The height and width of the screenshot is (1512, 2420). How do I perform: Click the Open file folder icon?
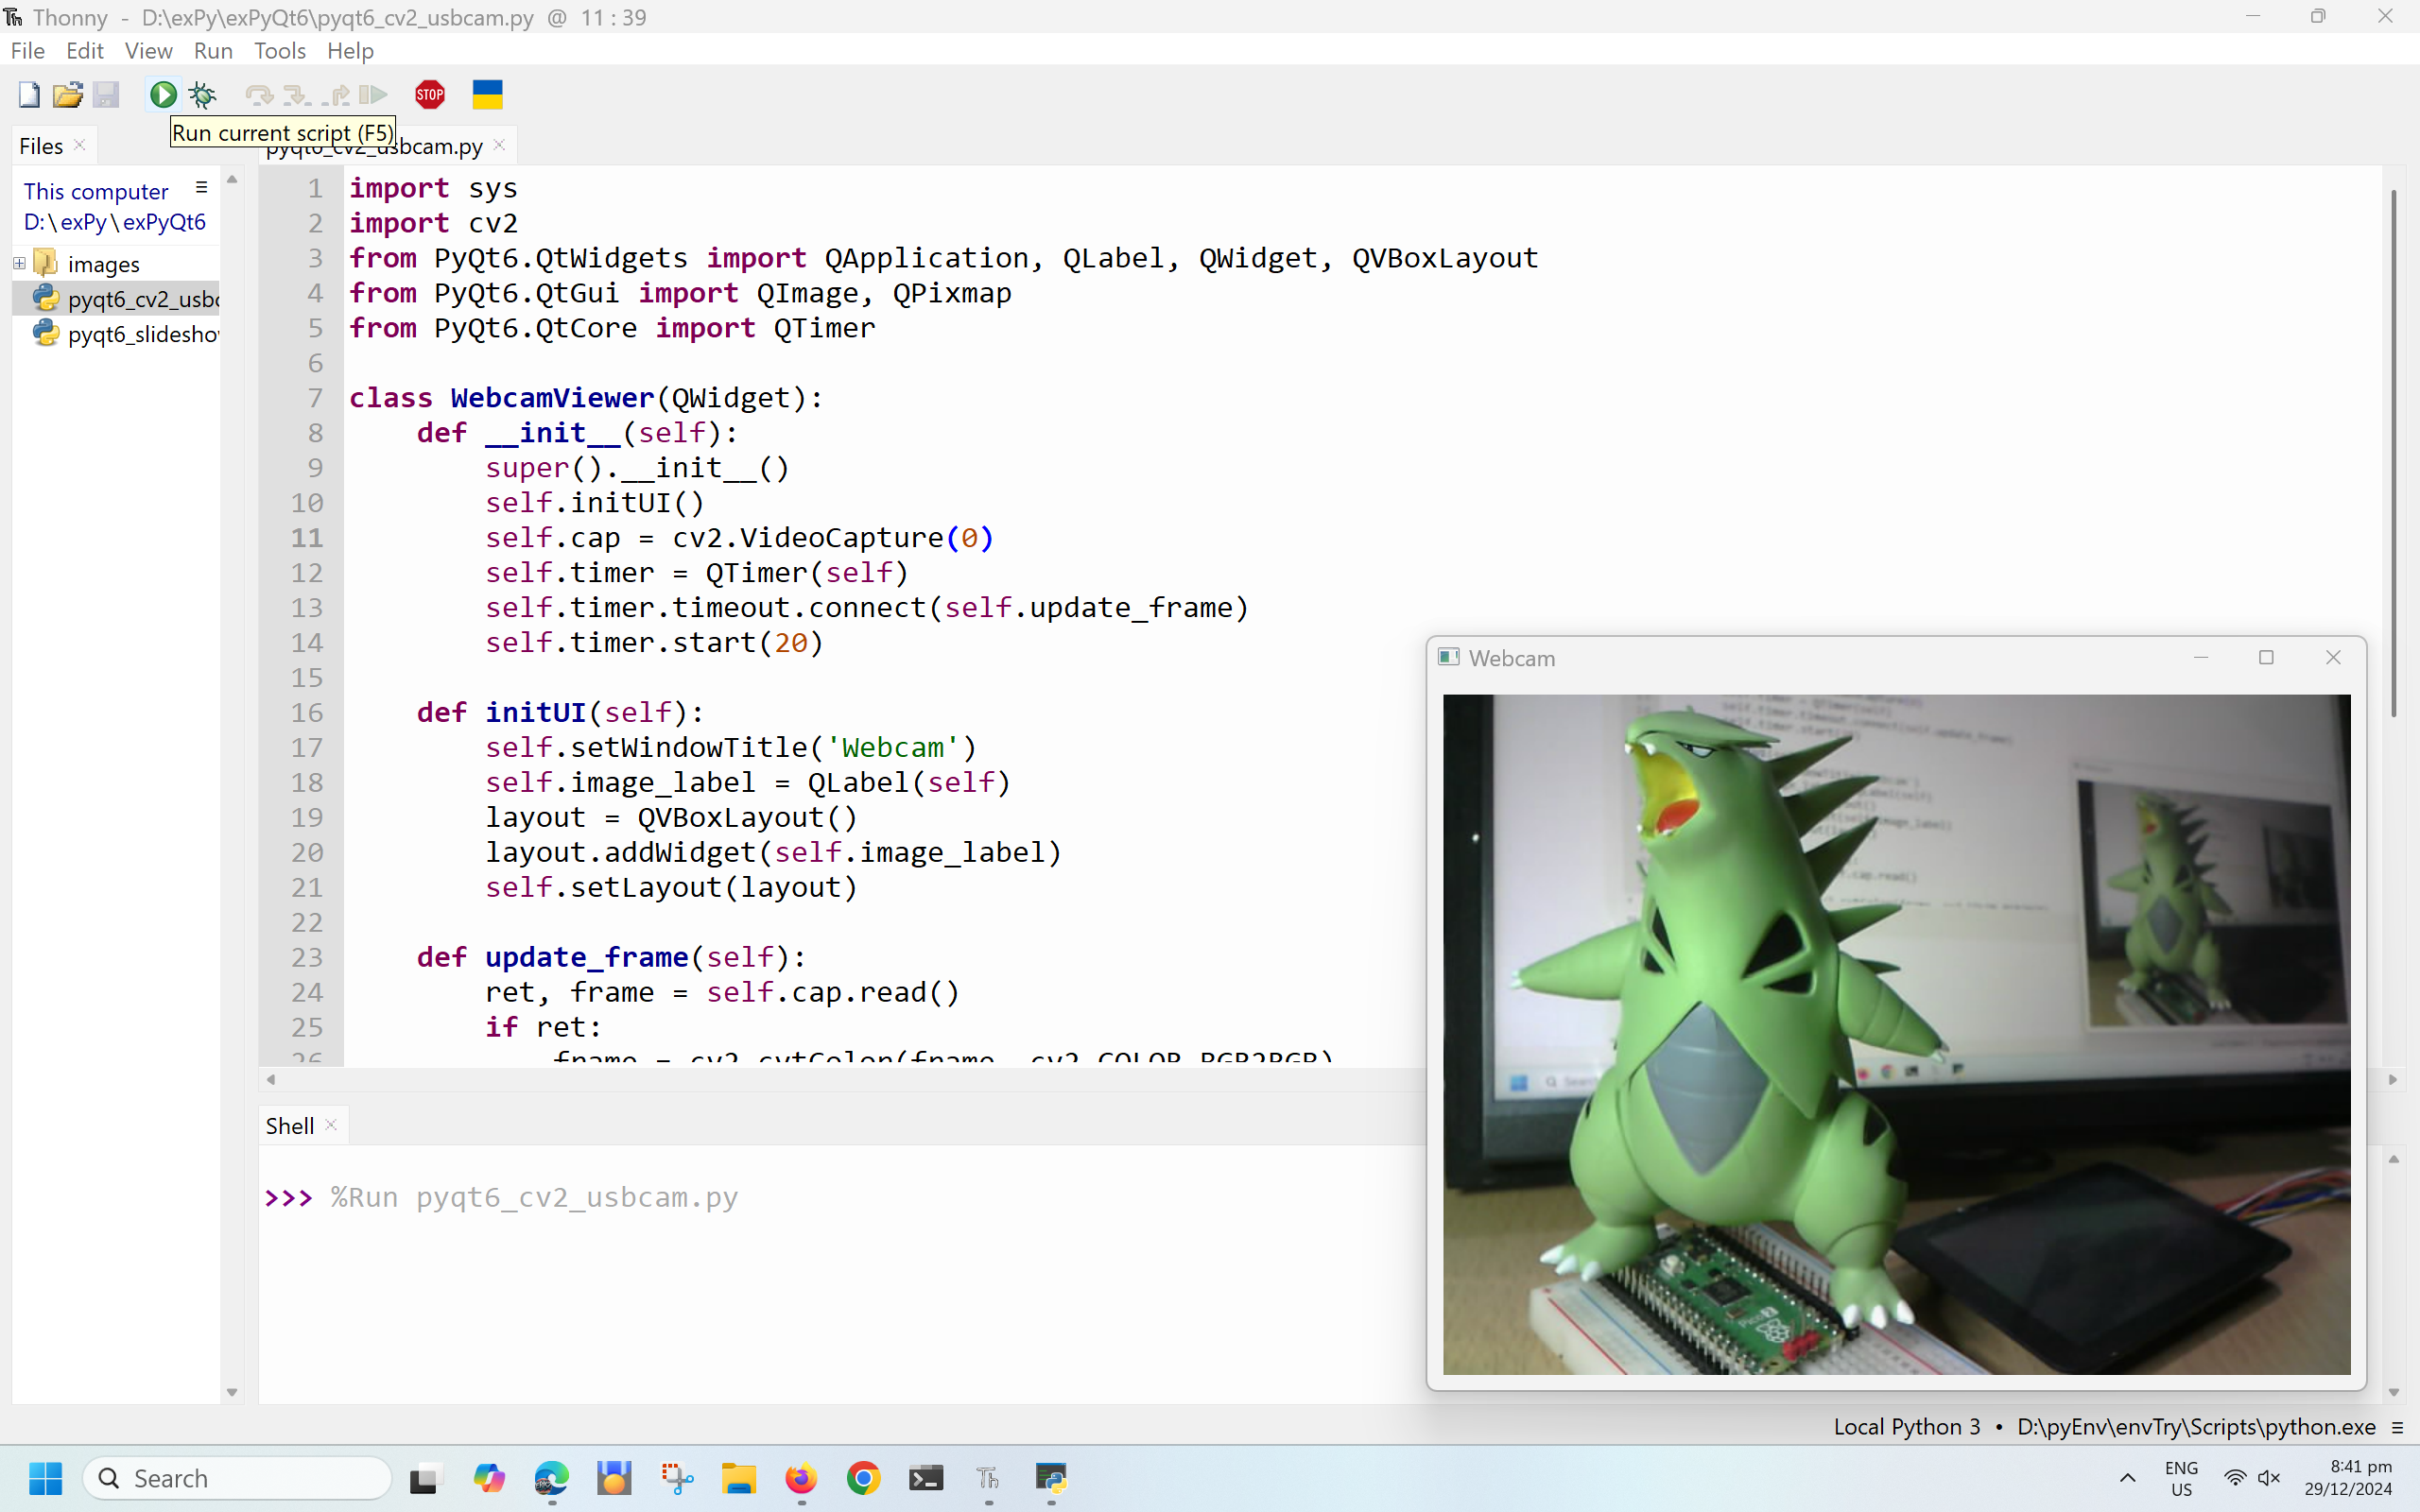click(x=67, y=95)
